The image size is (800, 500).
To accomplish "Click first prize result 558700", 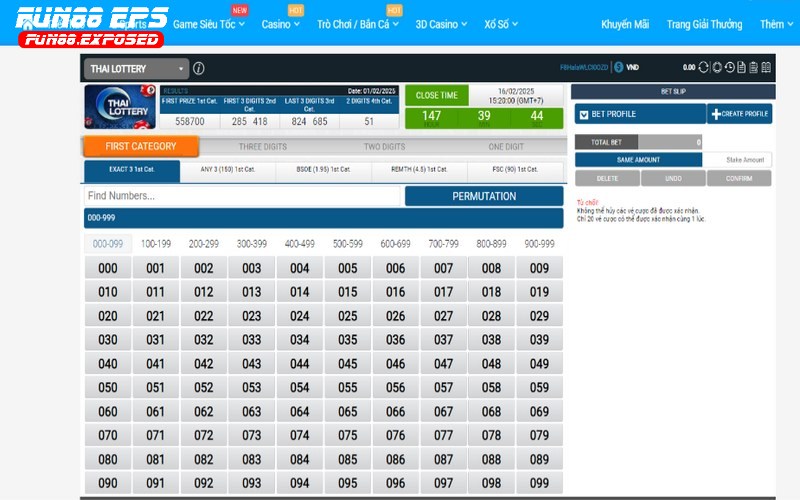I will click(x=190, y=121).
